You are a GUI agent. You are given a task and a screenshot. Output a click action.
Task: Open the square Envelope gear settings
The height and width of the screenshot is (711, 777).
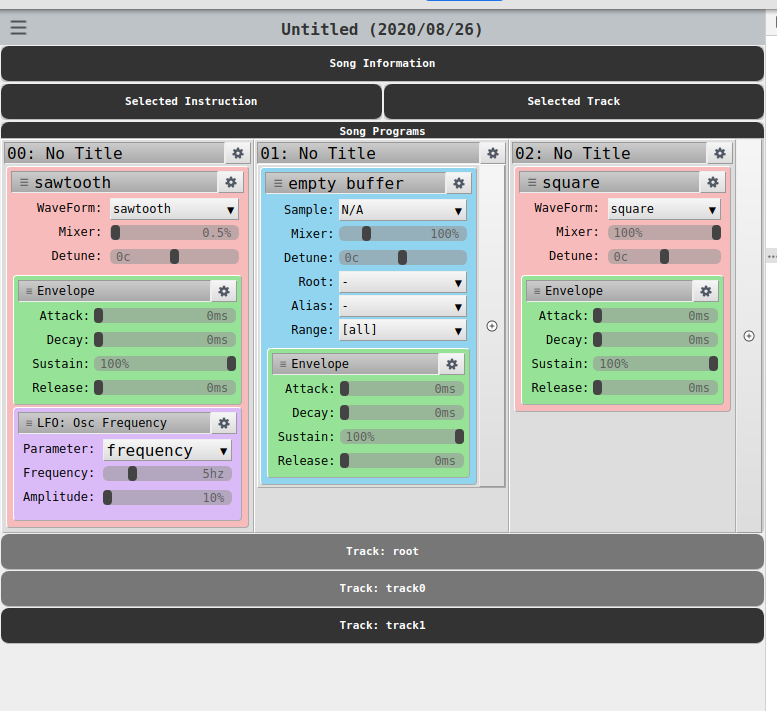[x=706, y=291]
